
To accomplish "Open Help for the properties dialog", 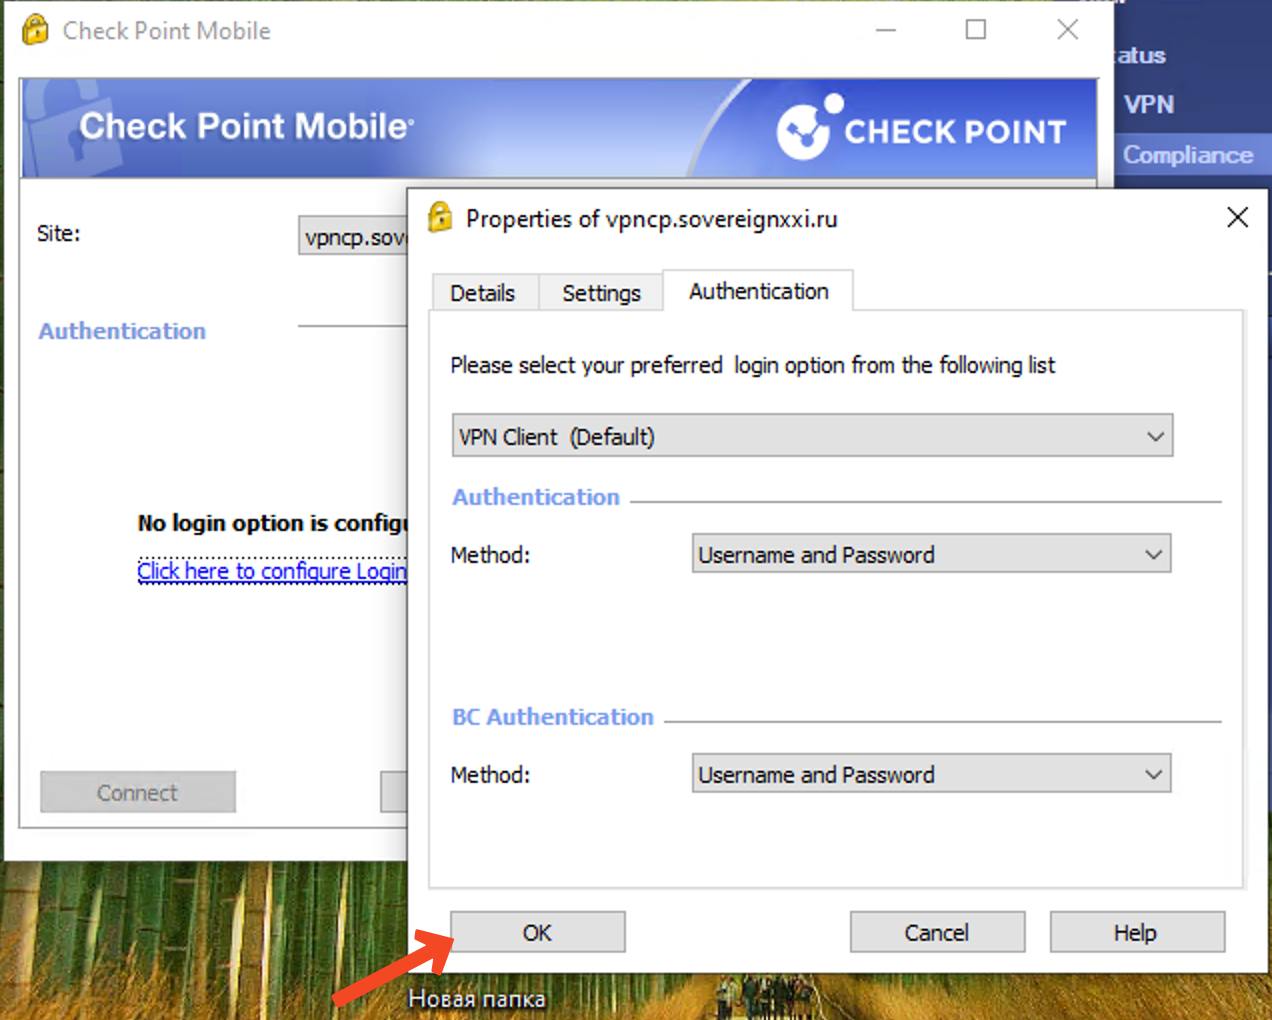I will coord(1136,932).
